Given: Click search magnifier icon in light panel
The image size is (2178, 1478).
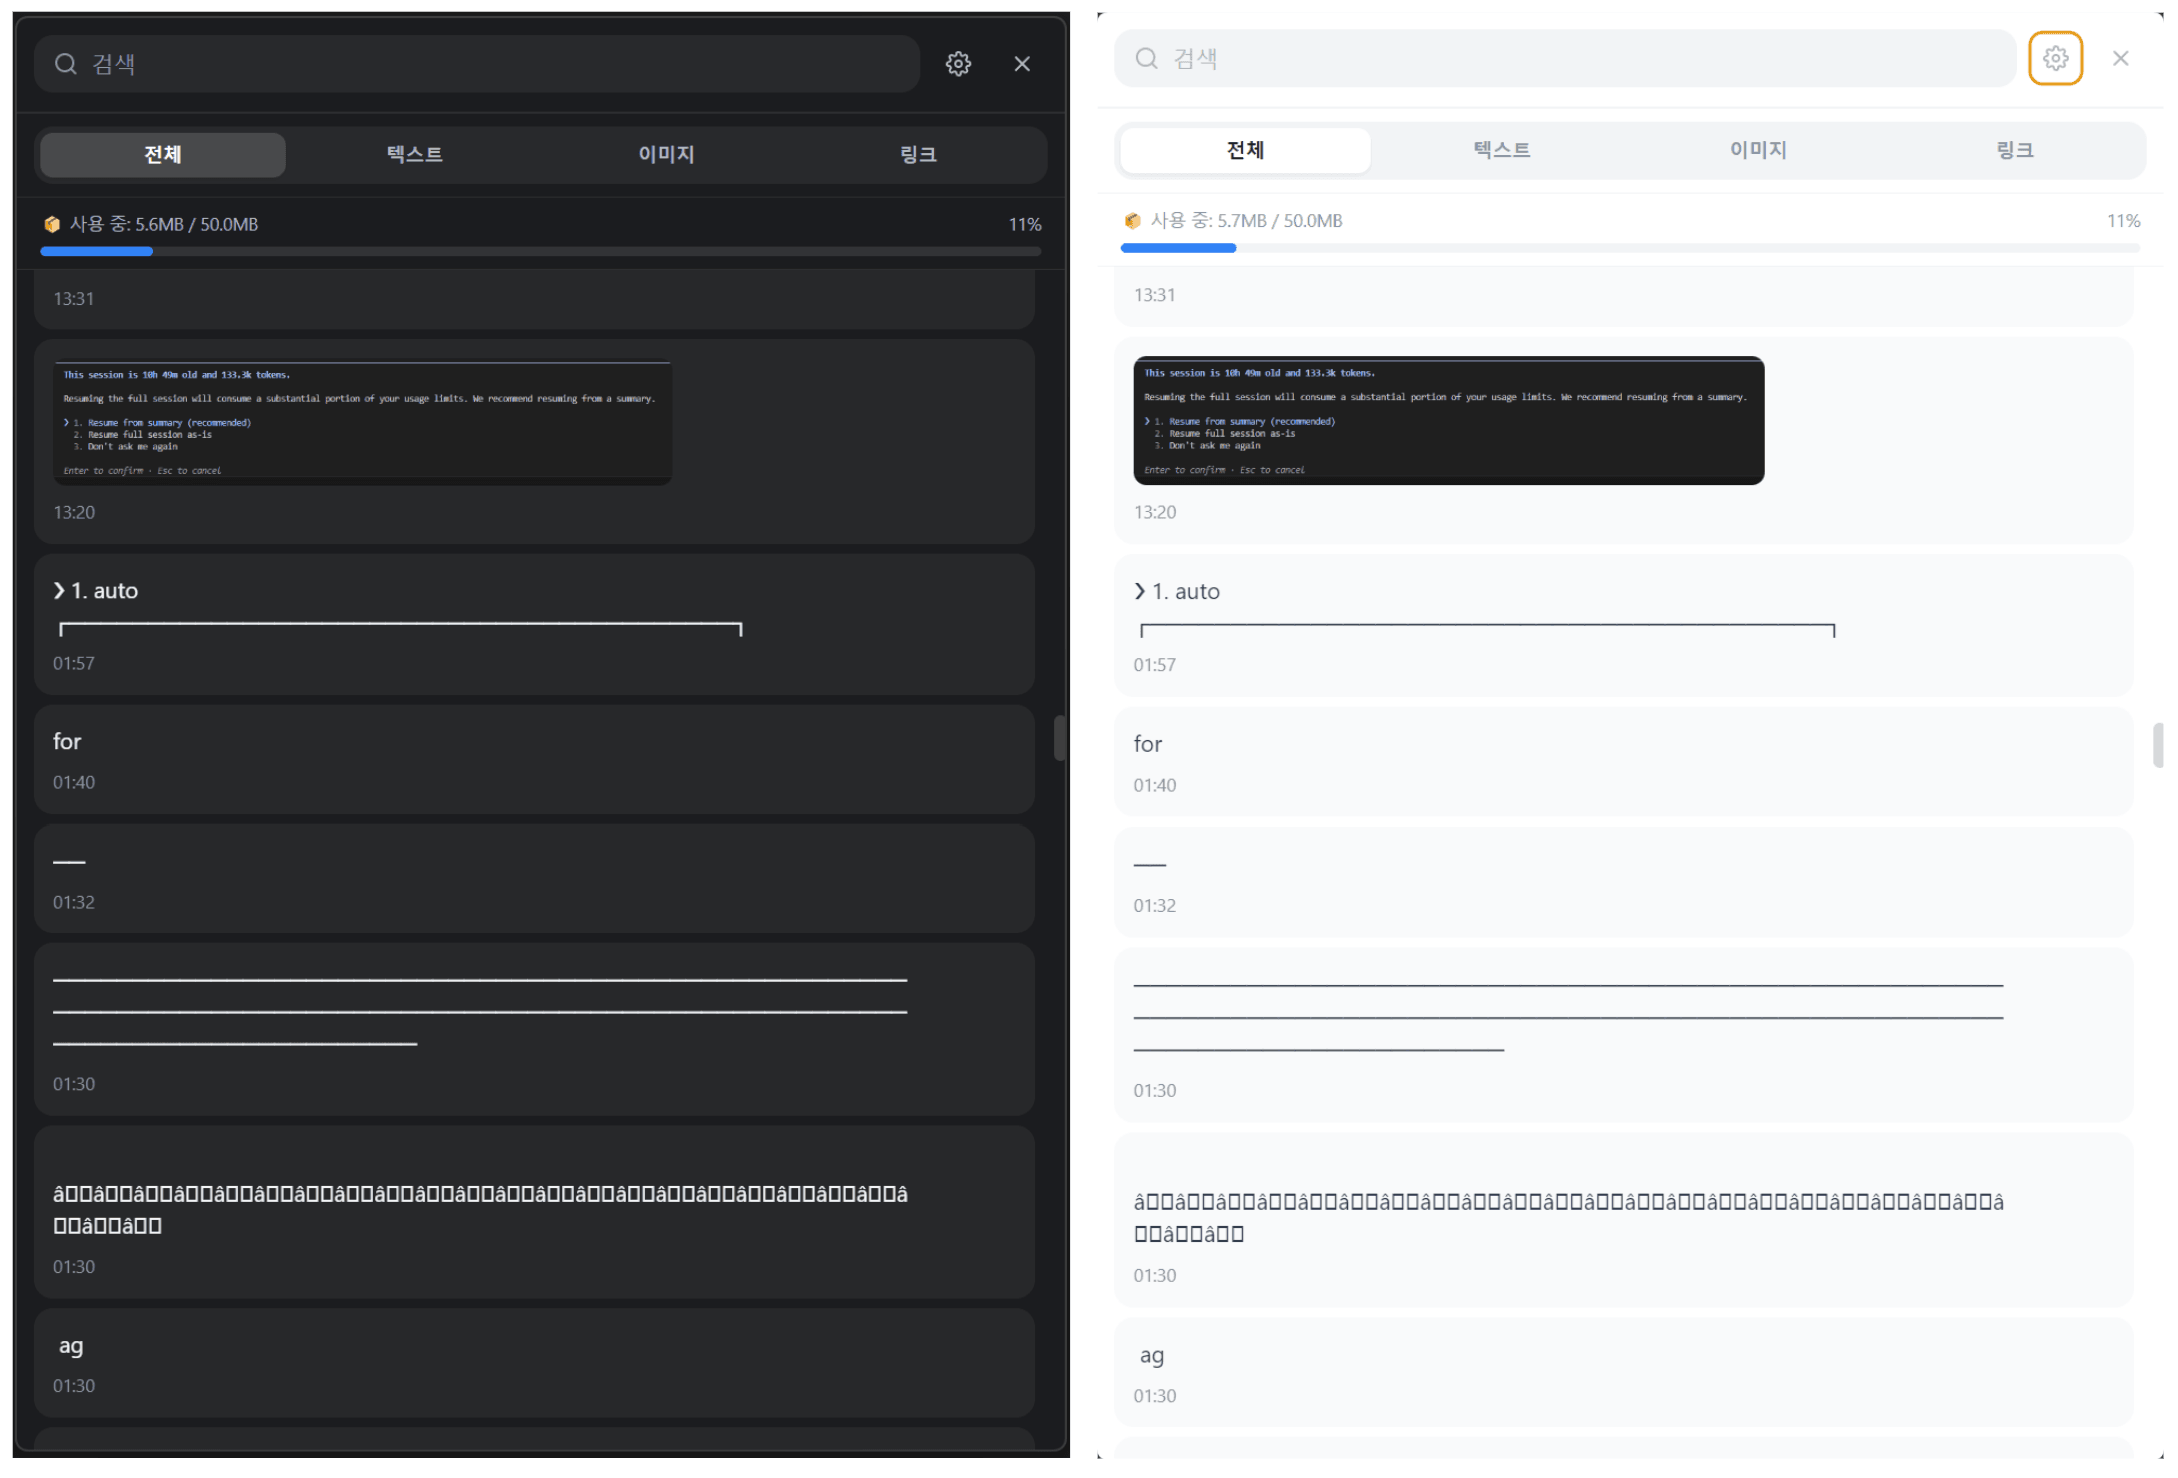Looking at the screenshot, I should click(x=1146, y=59).
